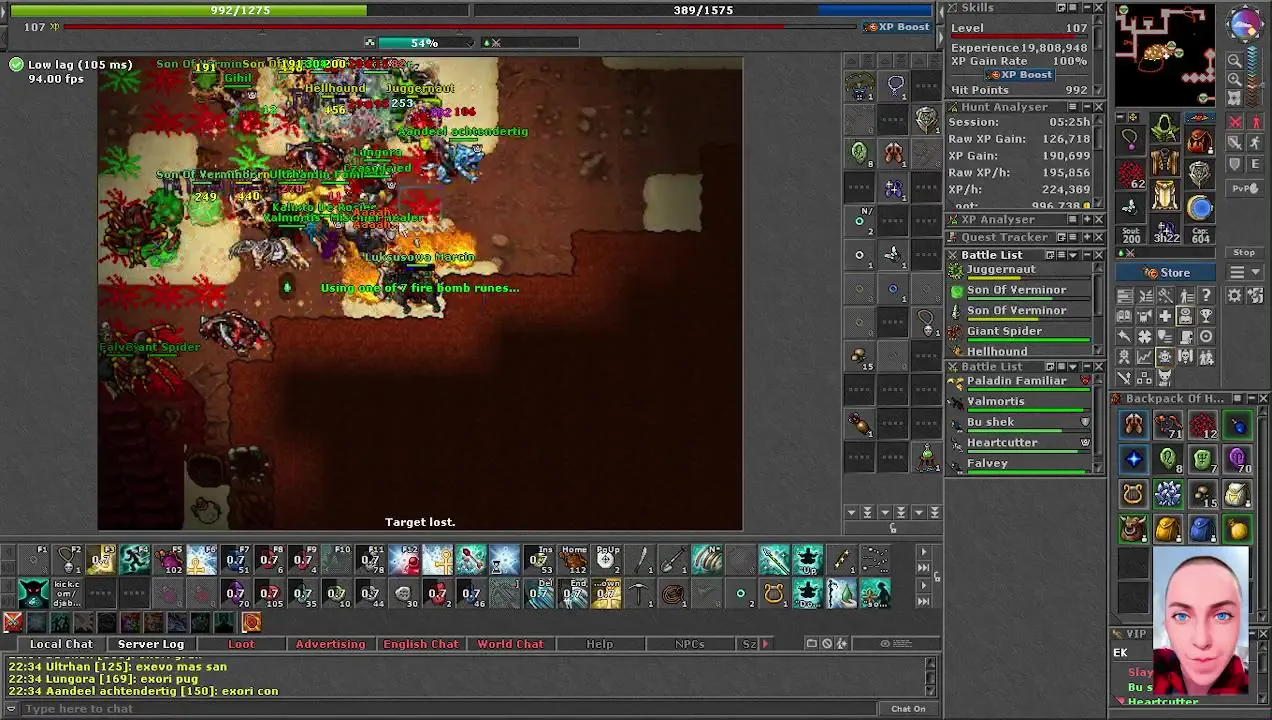
Task: Click the blue star item in Backpack
Action: pyautogui.click(x=1133, y=459)
